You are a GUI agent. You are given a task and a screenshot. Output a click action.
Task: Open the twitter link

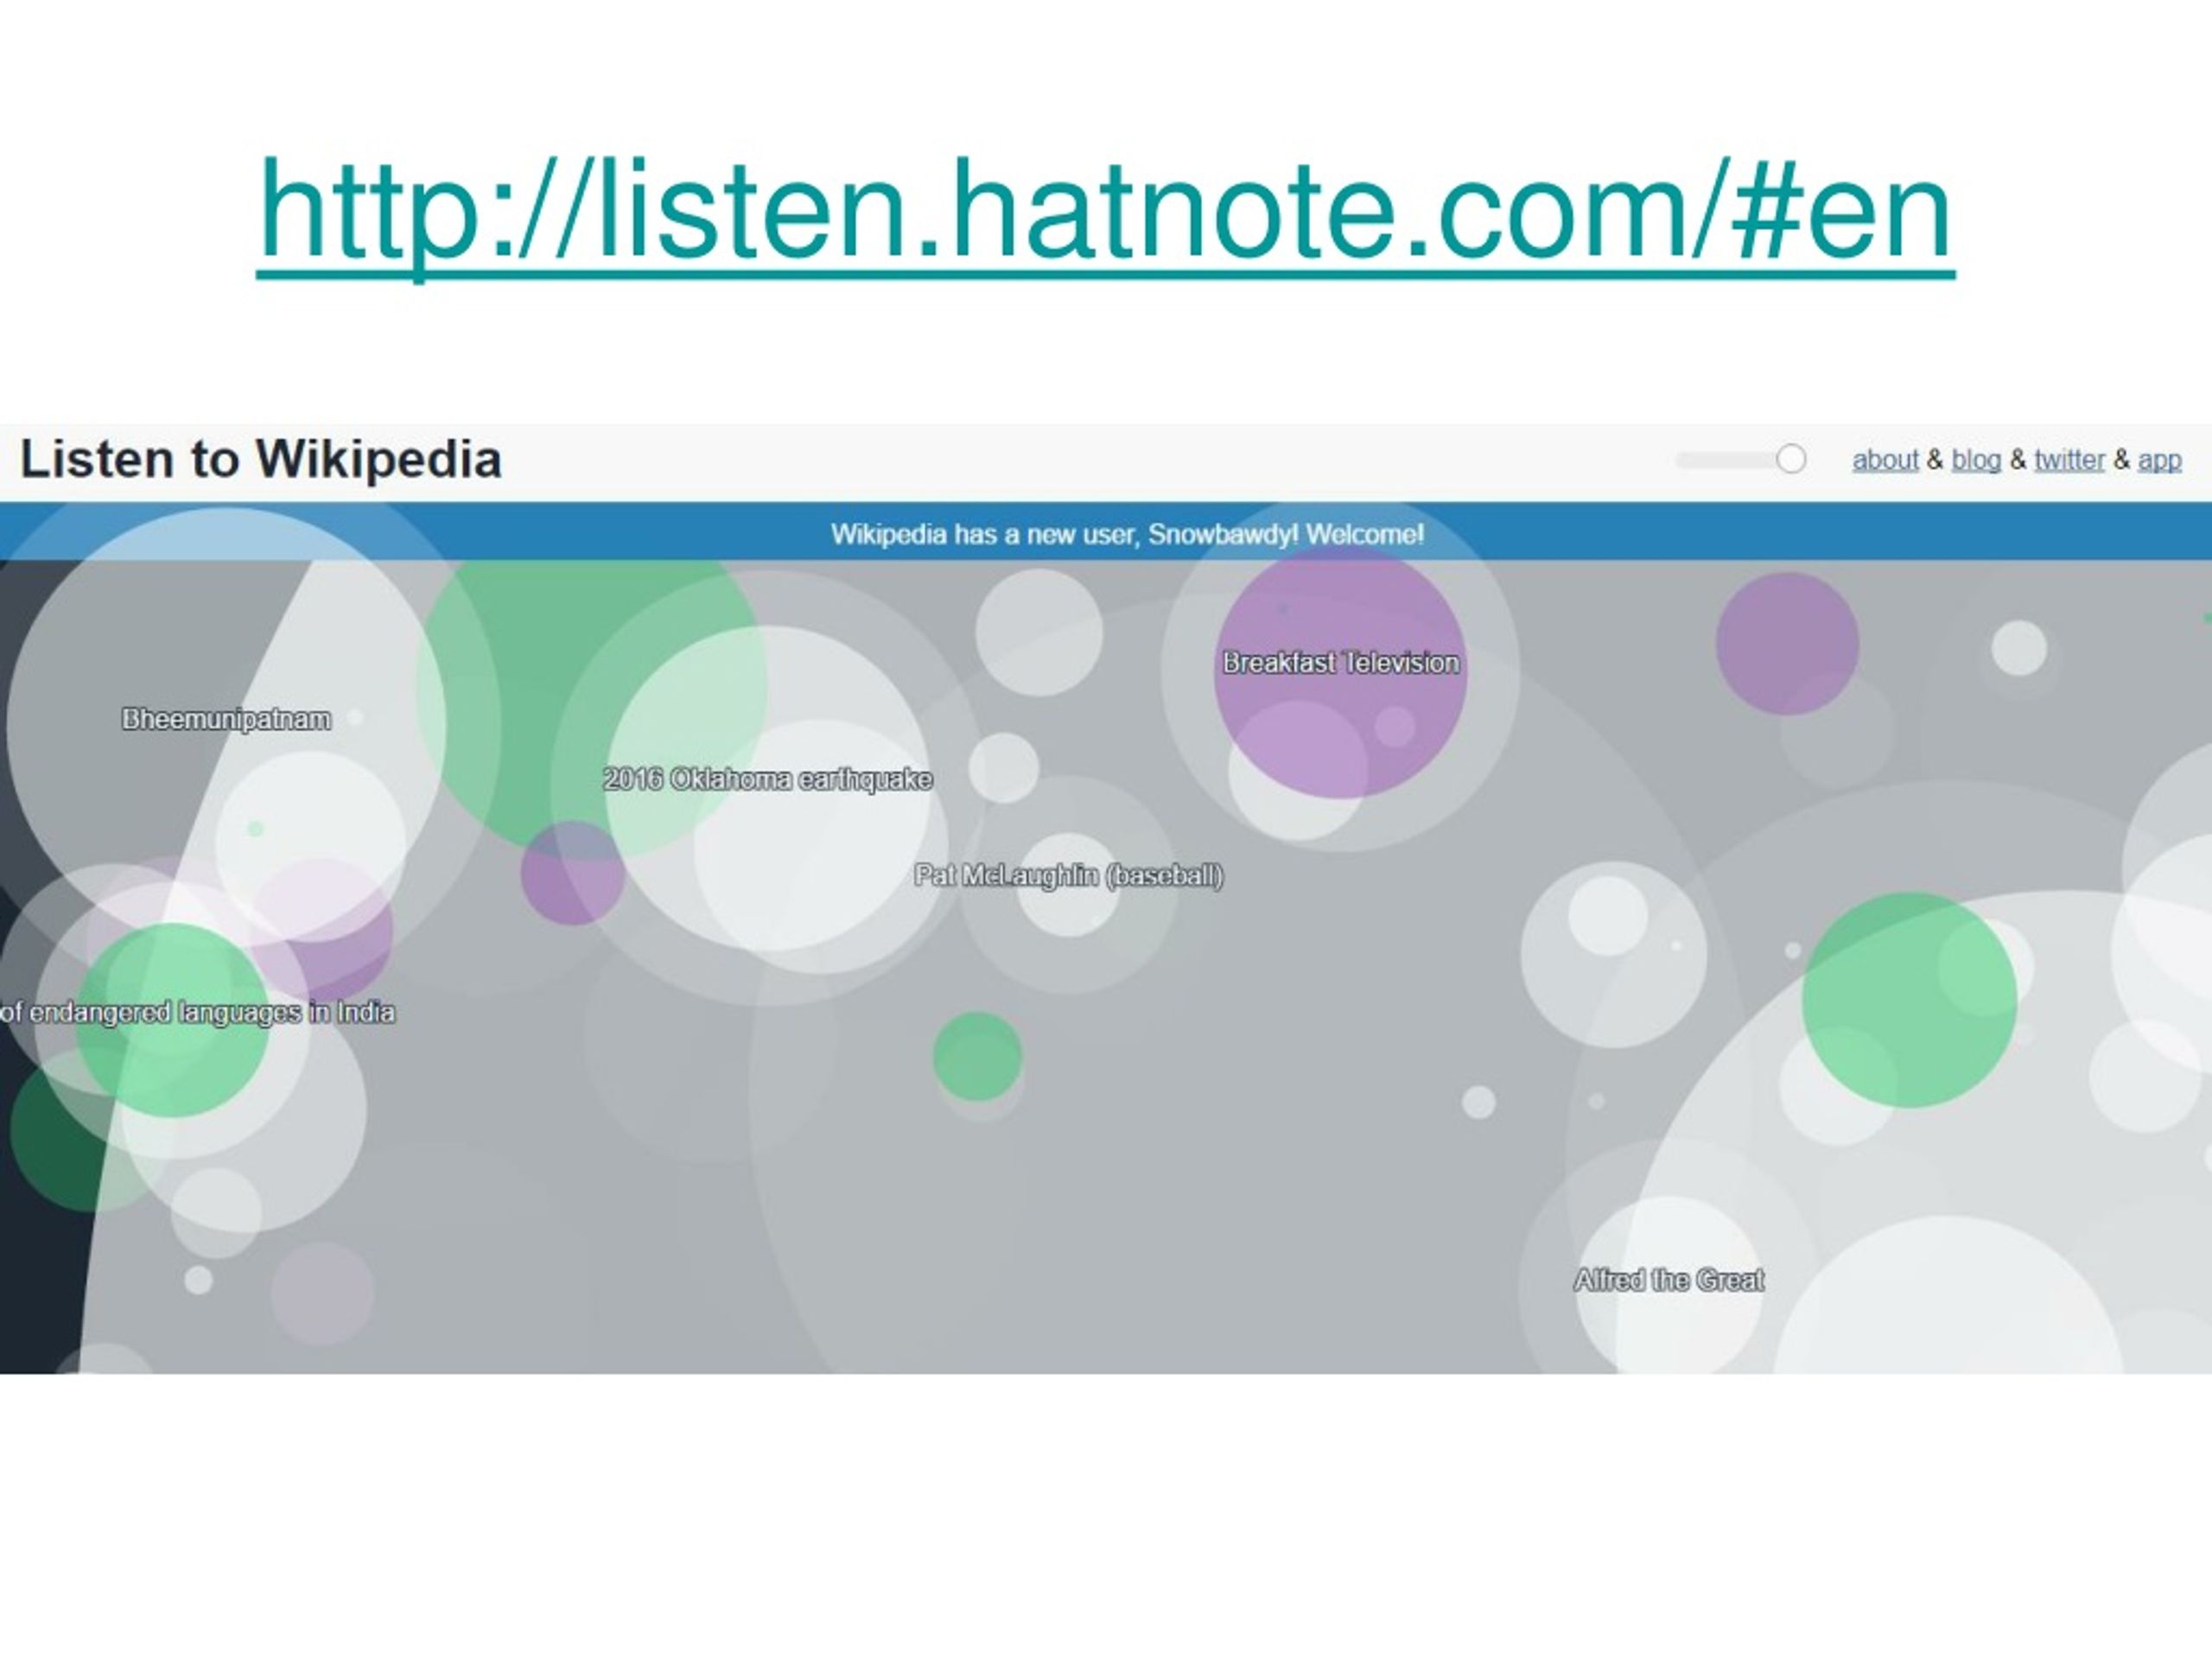2069,460
